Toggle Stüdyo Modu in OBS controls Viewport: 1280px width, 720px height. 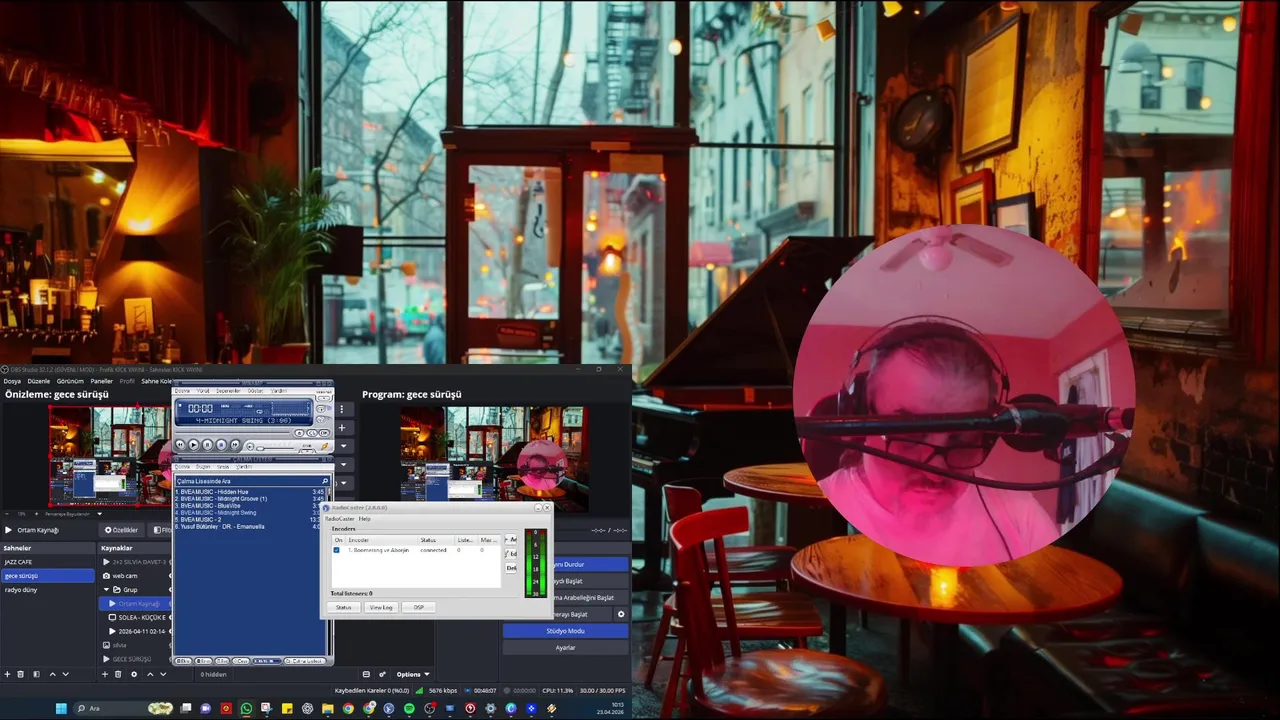(x=565, y=631)
